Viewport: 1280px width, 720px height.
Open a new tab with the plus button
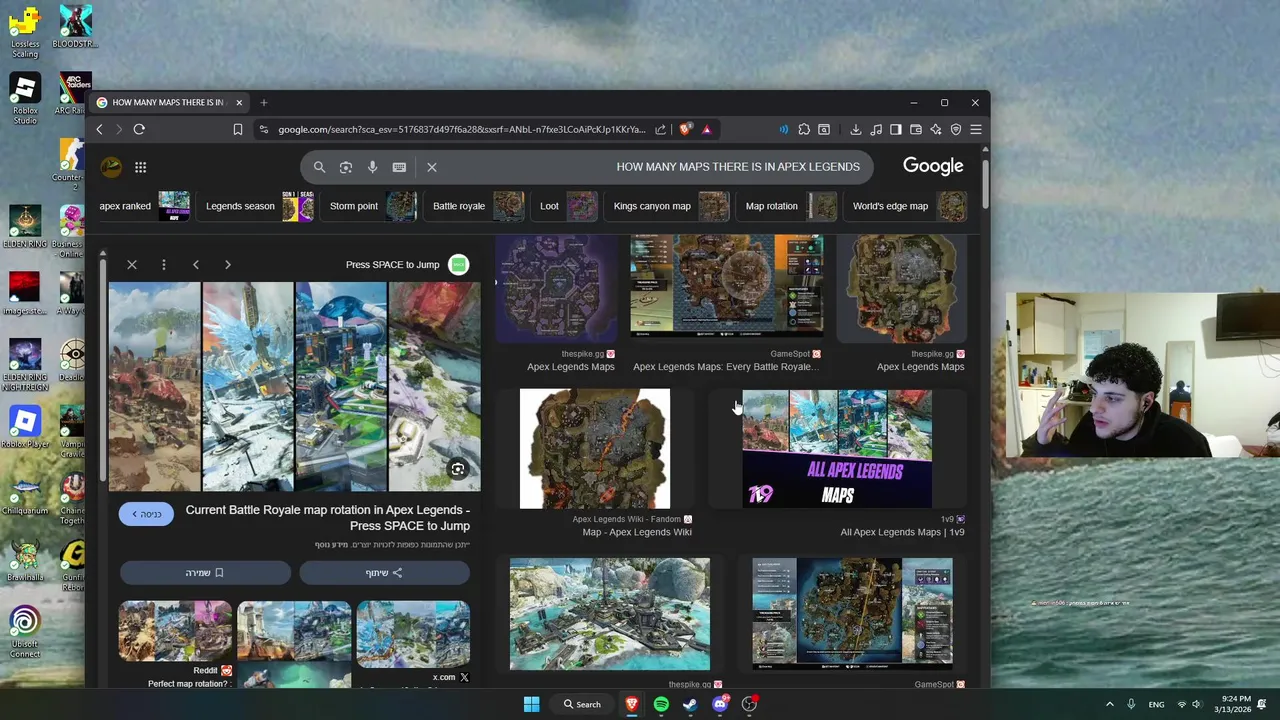(264, 102)
